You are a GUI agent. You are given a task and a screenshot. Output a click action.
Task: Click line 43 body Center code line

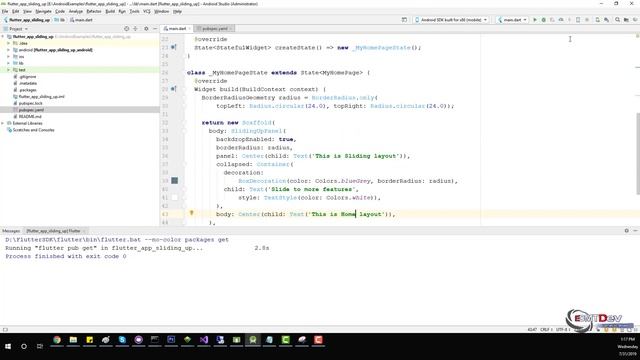(305, 214)
